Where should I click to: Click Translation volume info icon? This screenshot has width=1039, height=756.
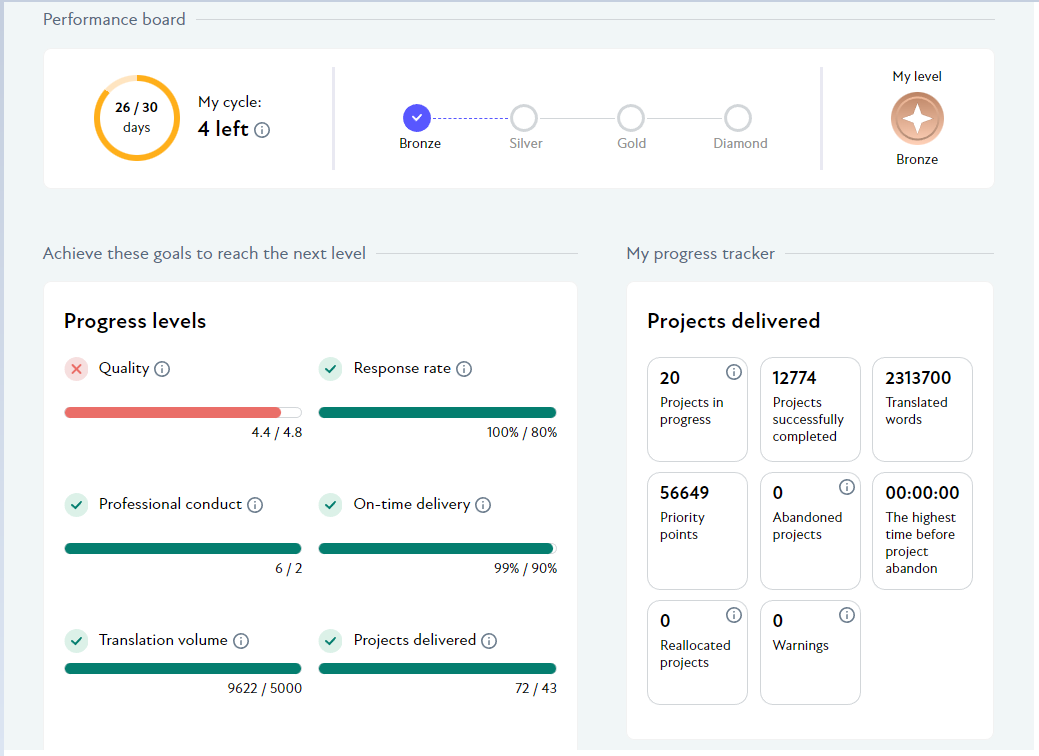click(241, 641)
